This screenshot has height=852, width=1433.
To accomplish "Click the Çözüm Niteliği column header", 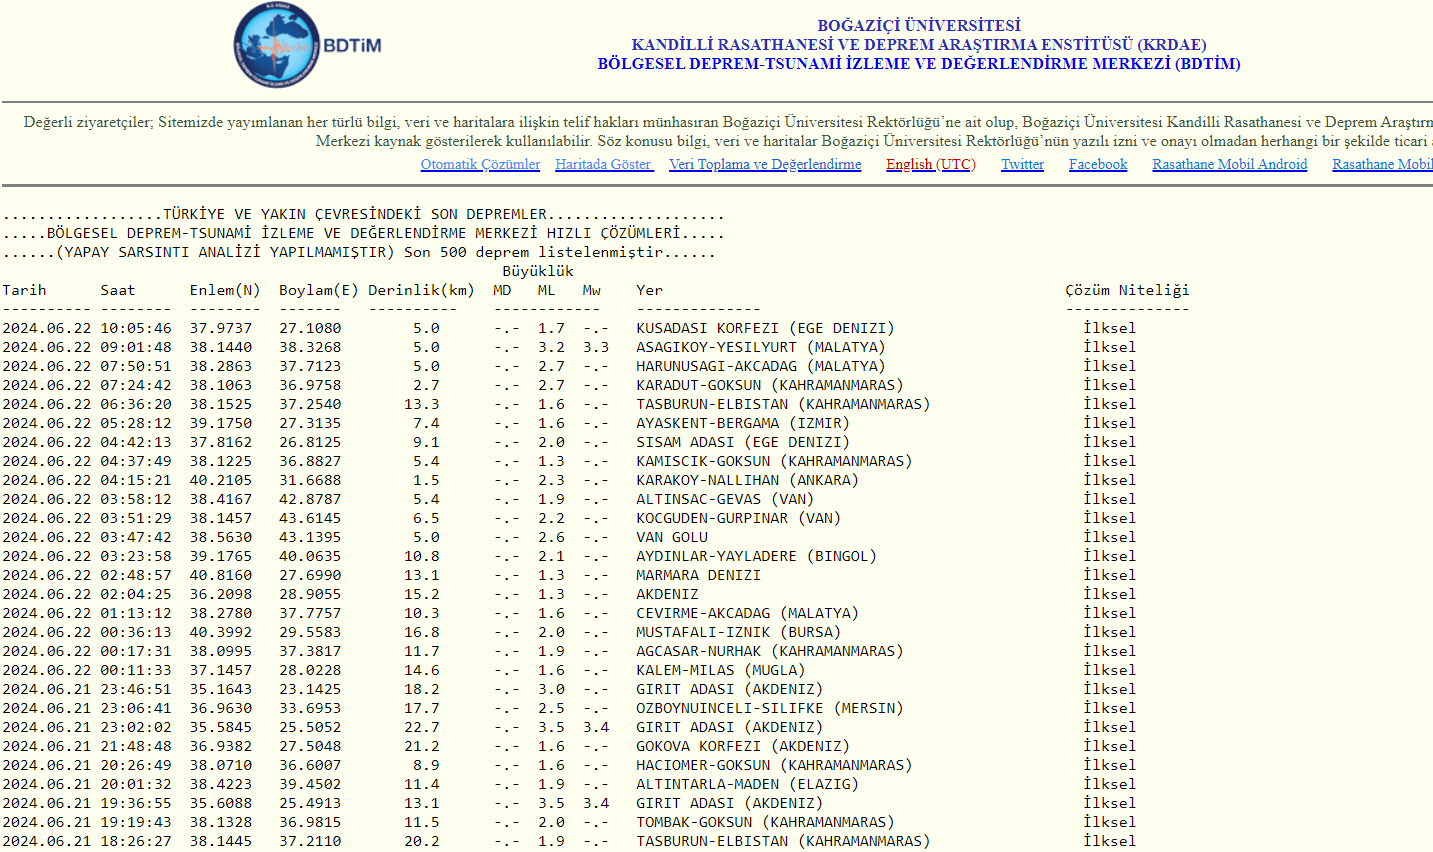I will [1127, 290].
